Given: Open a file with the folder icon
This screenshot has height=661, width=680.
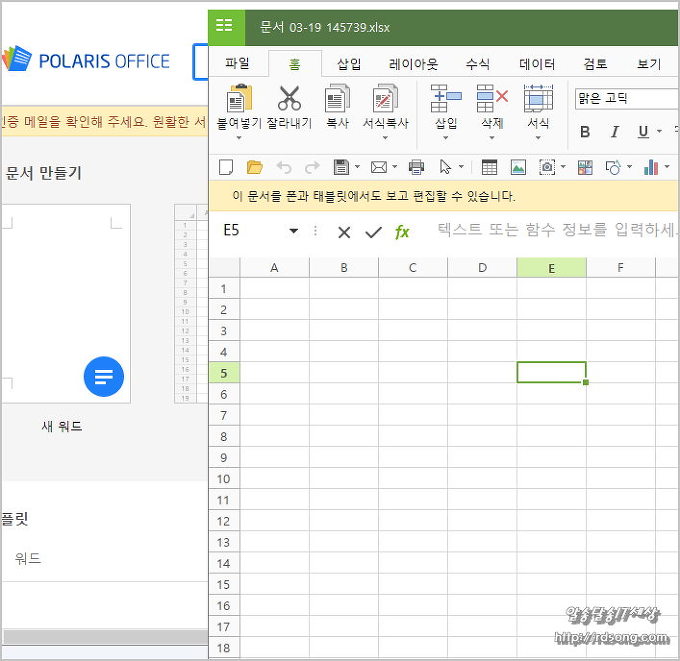Looking at the screenshot, I should point(254,167).
